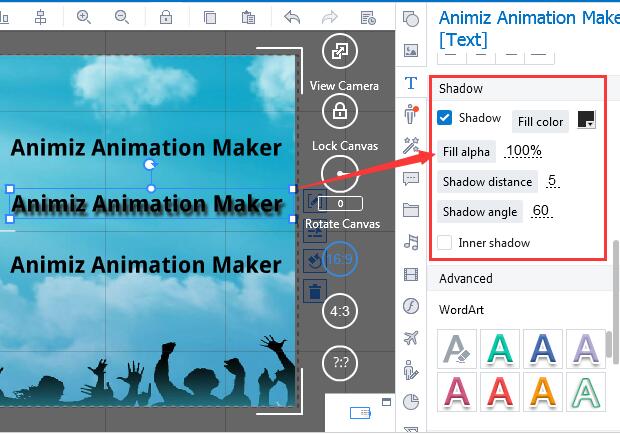The image size is (620, 434).
Task: Open the film strip video icon
Action: (411, 274)
